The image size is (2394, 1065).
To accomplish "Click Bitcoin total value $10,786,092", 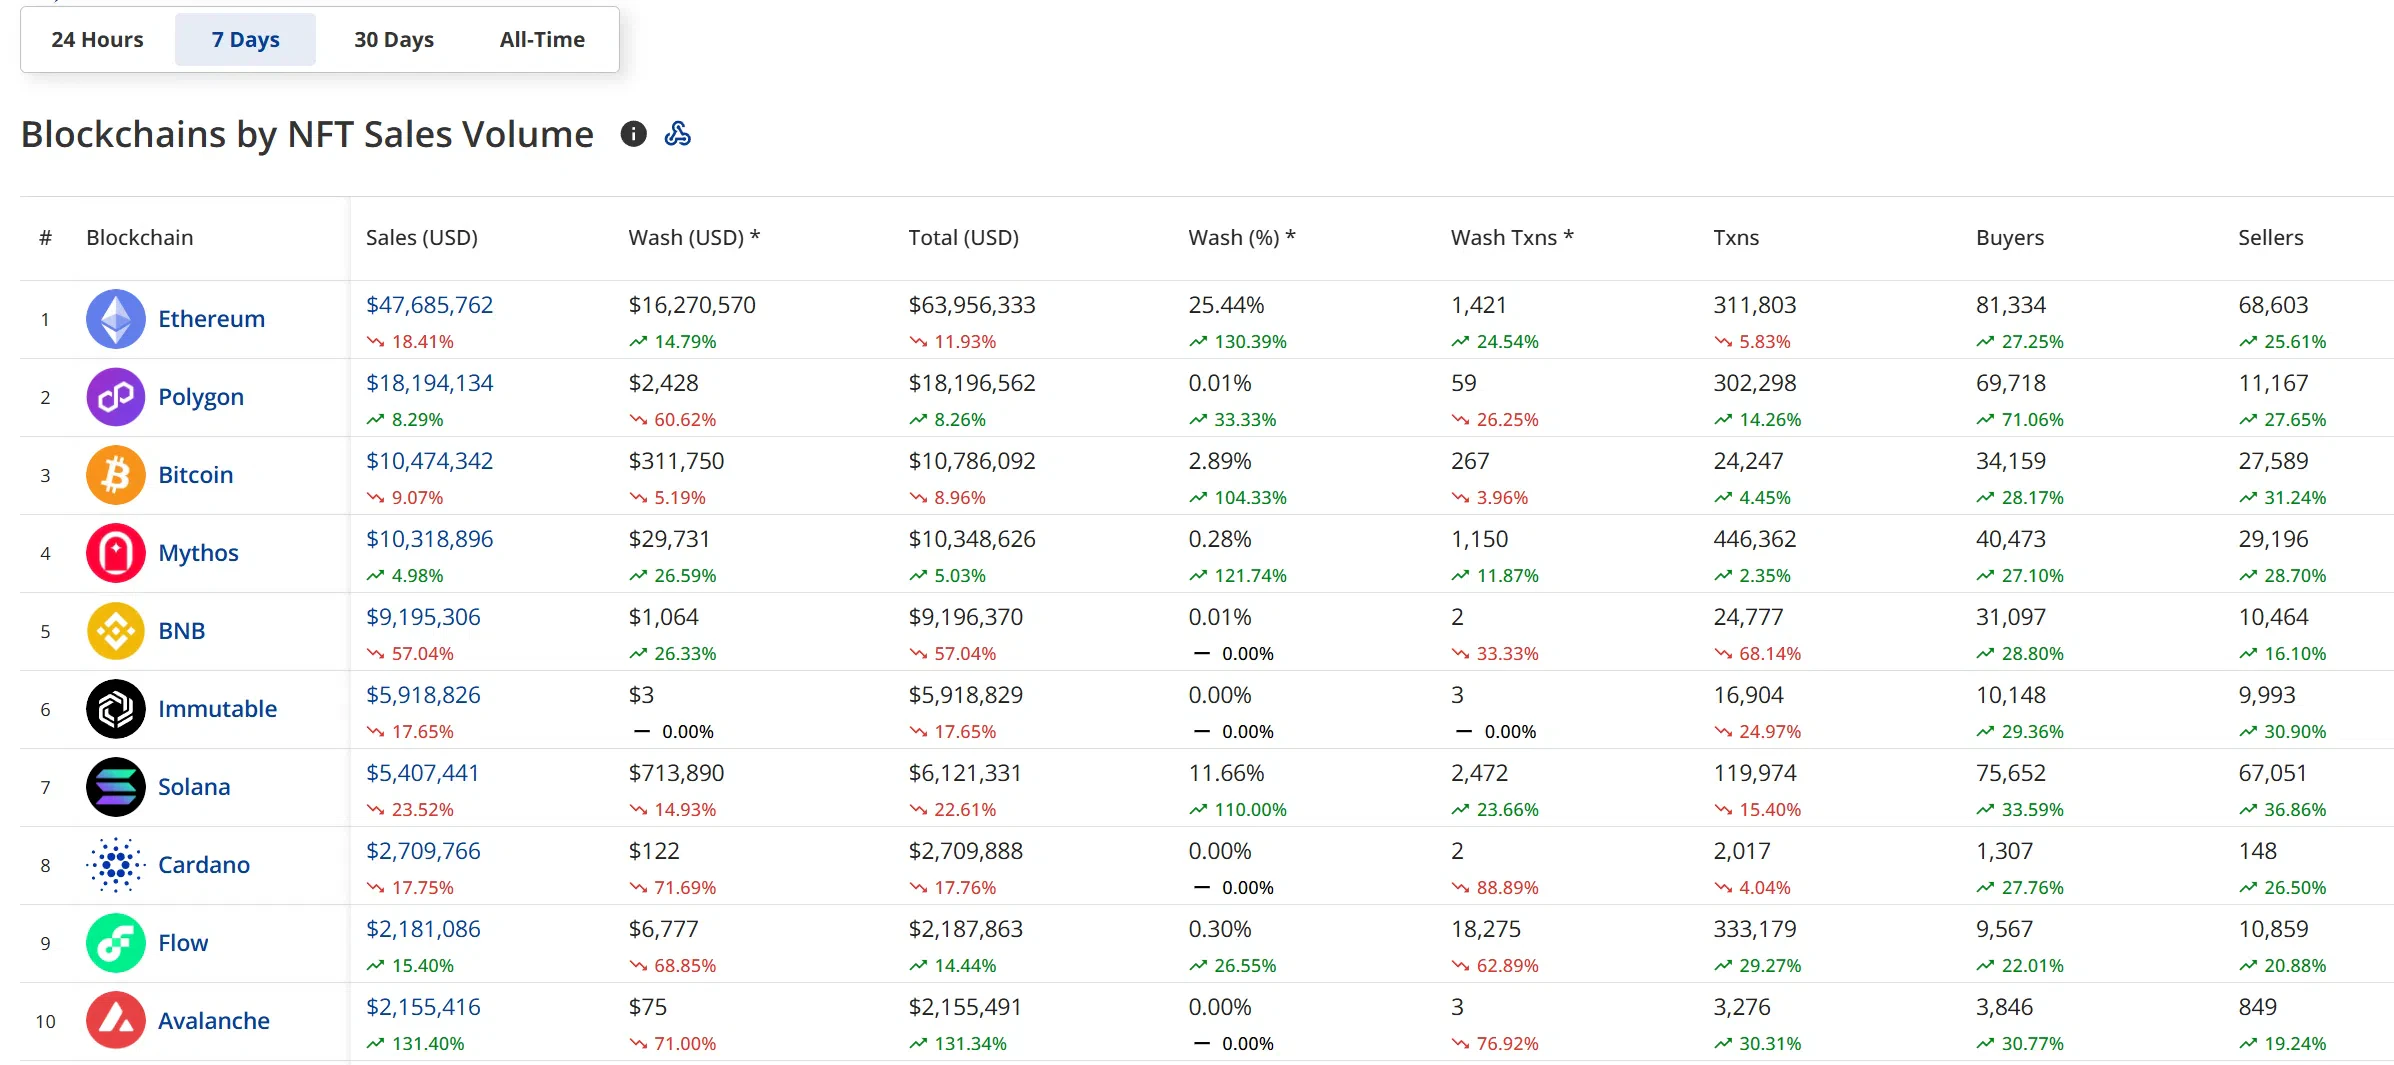I will click(x=972, y=461).
